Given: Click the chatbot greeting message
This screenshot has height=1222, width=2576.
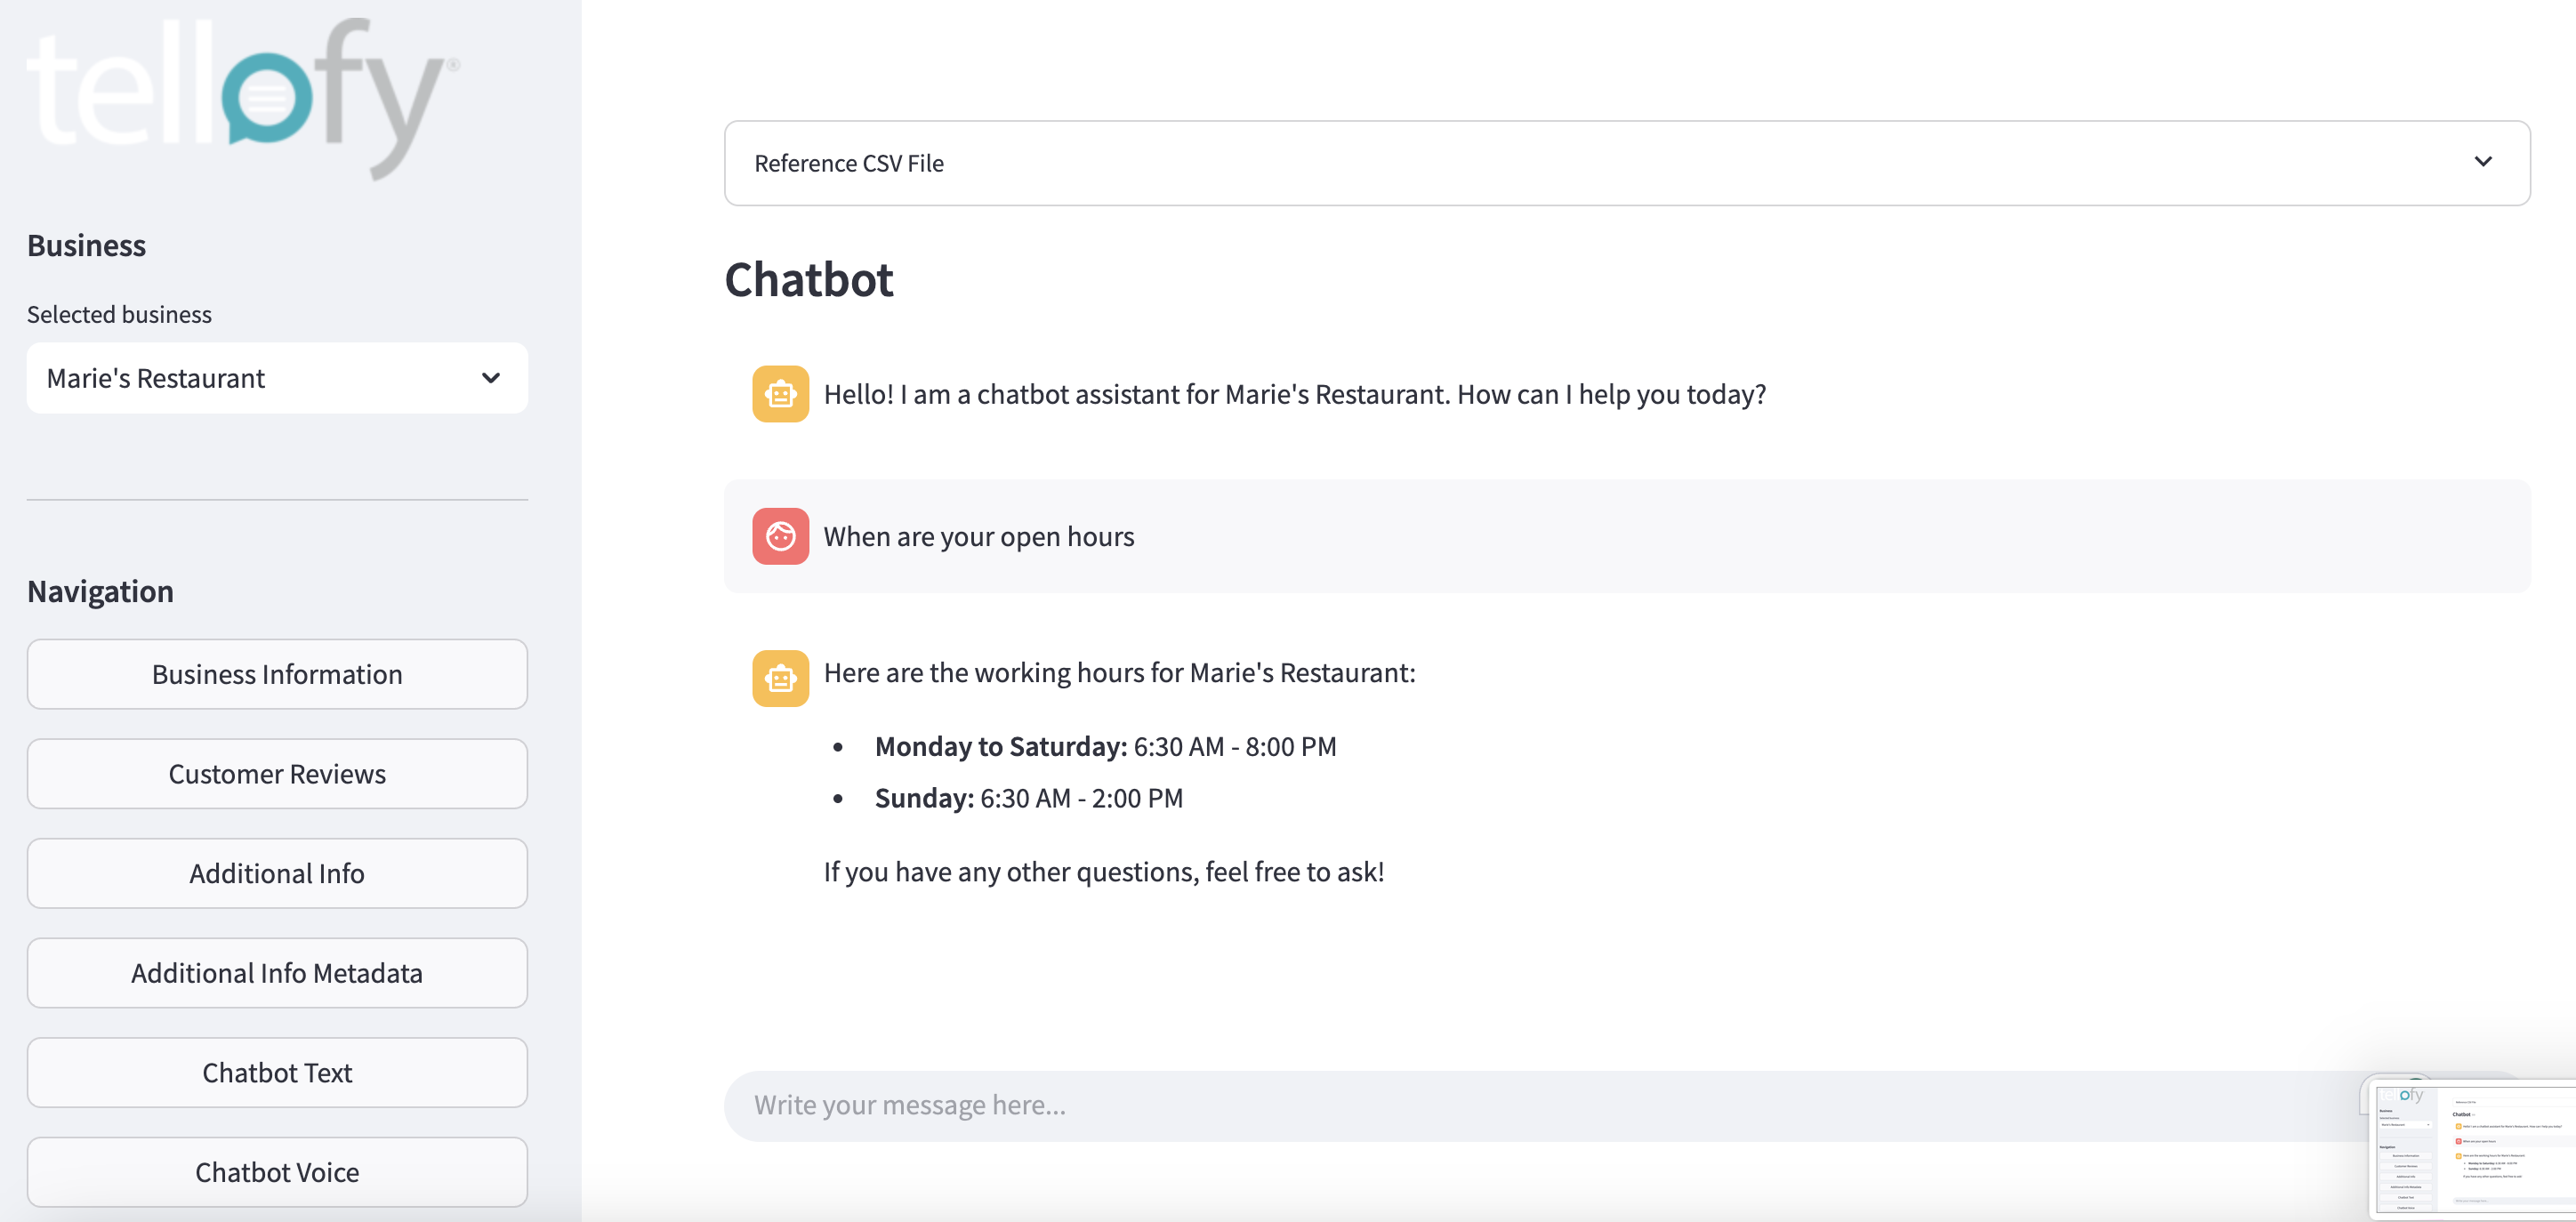Looking at the screenshot, I should (1294, 394).
